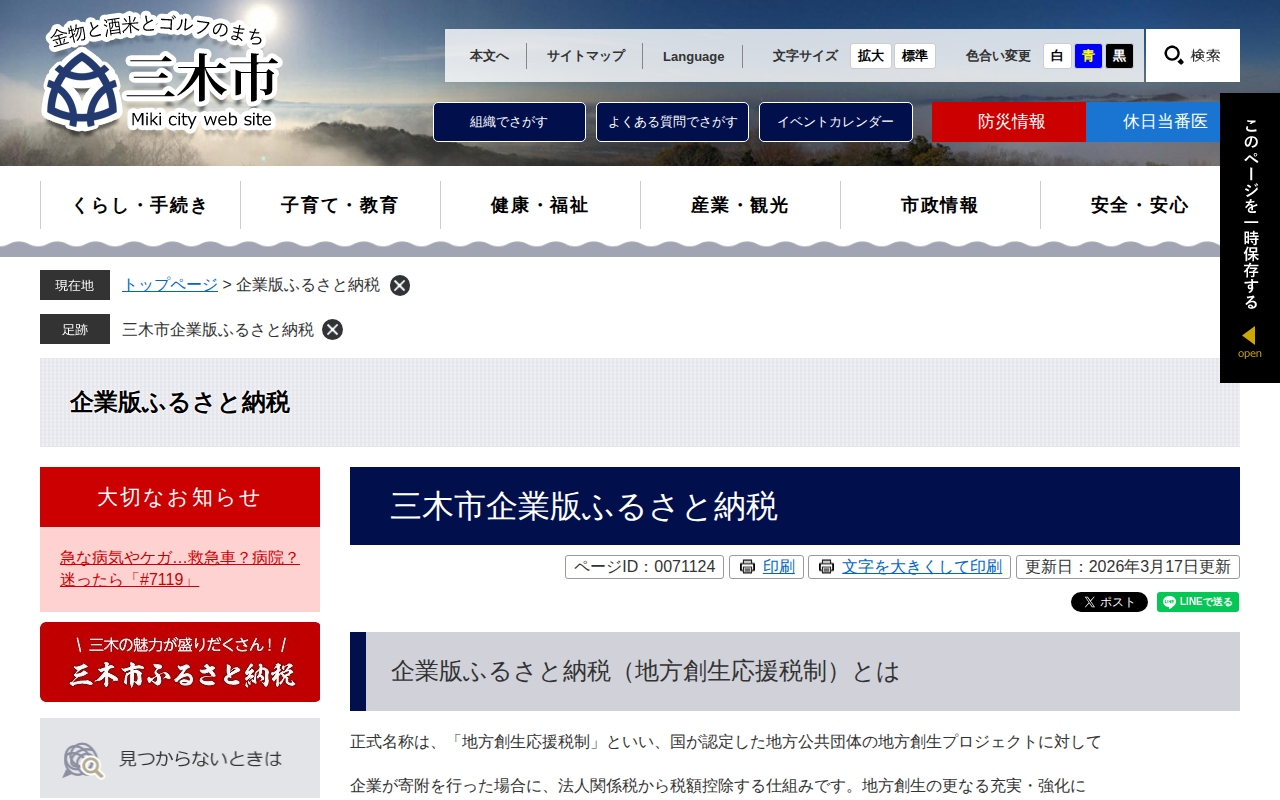Select white color scheme 白

pyautogui.click(x=1057, y=56)
